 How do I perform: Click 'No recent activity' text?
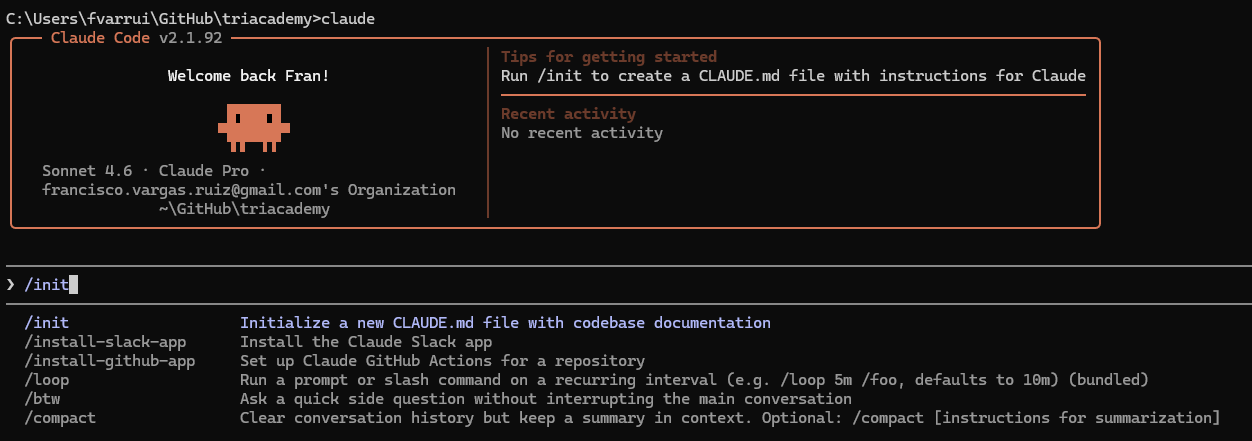[582, 133]
